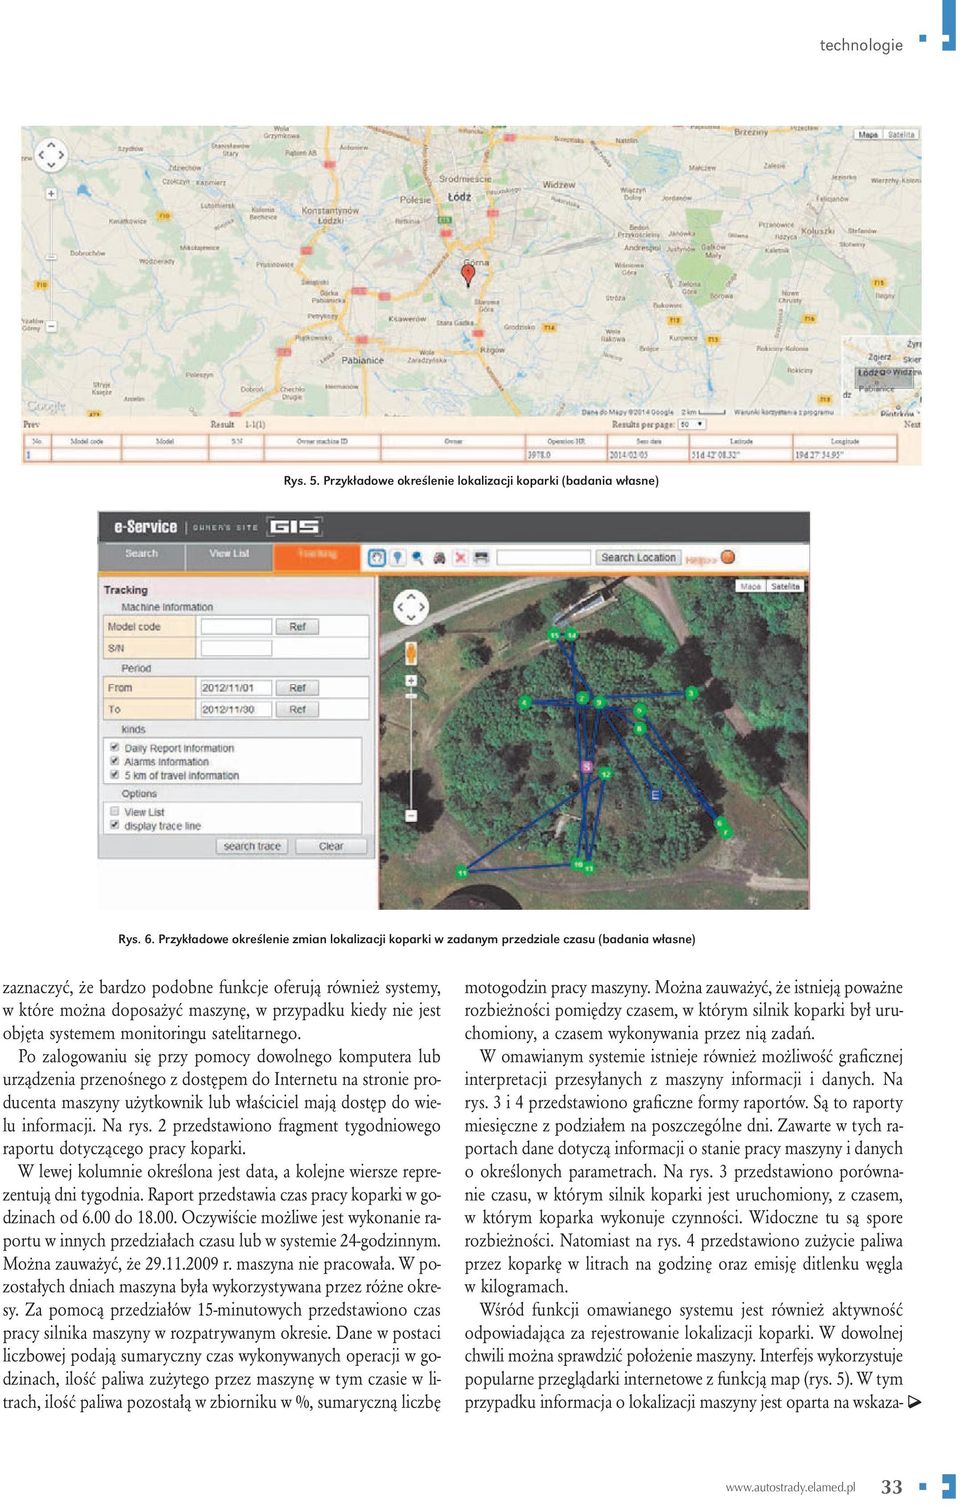960x1506 pixels.
Task: Click the Street View pegman icon
Action: (x=411, y=653)
